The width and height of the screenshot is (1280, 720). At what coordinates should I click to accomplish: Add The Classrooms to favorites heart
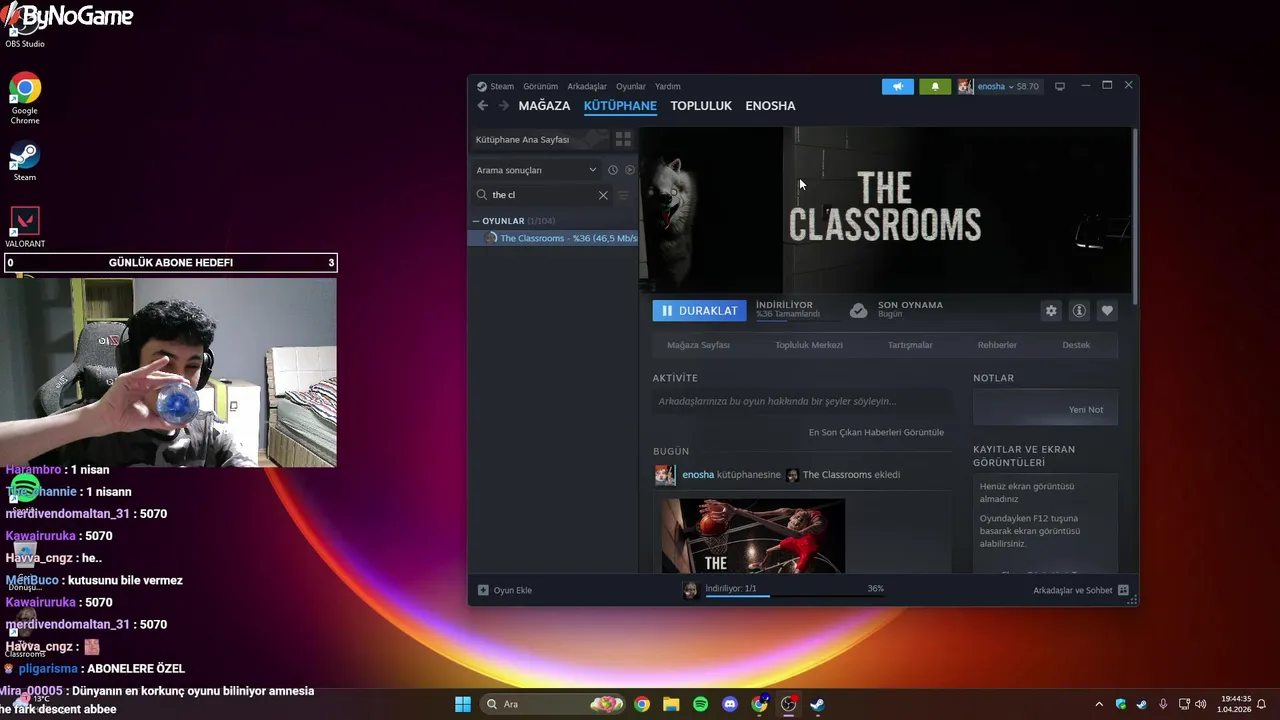pyautogui.click(x=1107, y=311)
